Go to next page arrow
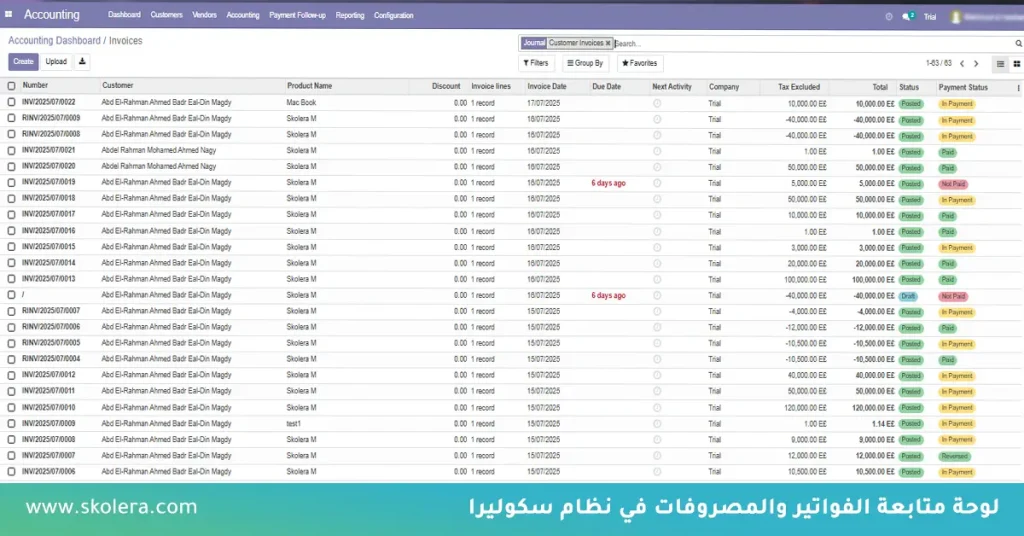The image size is (1024, 536). pyautogui.click(x=976, y=64)
